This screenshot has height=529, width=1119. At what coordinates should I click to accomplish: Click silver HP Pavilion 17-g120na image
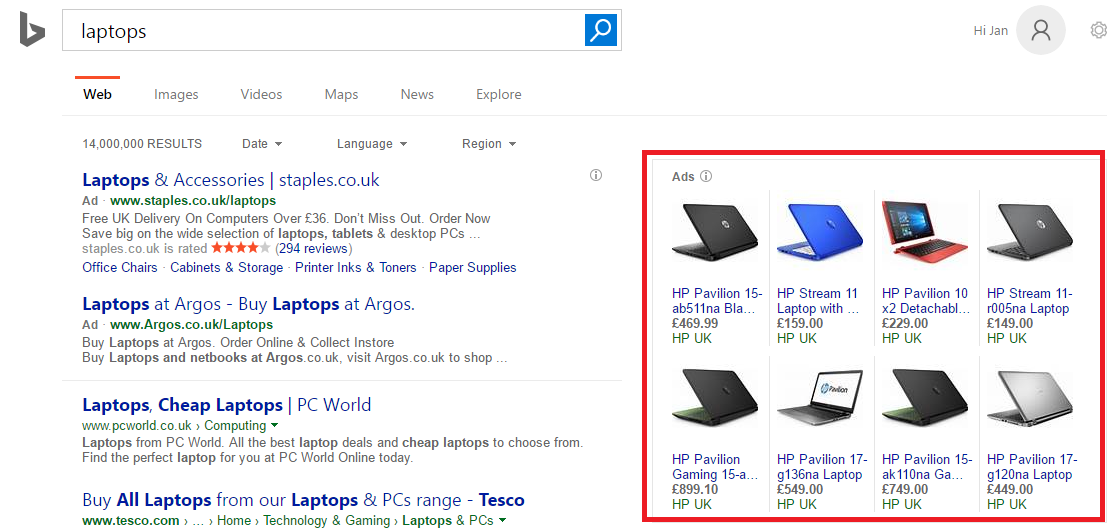click(x=1031, y=398)
